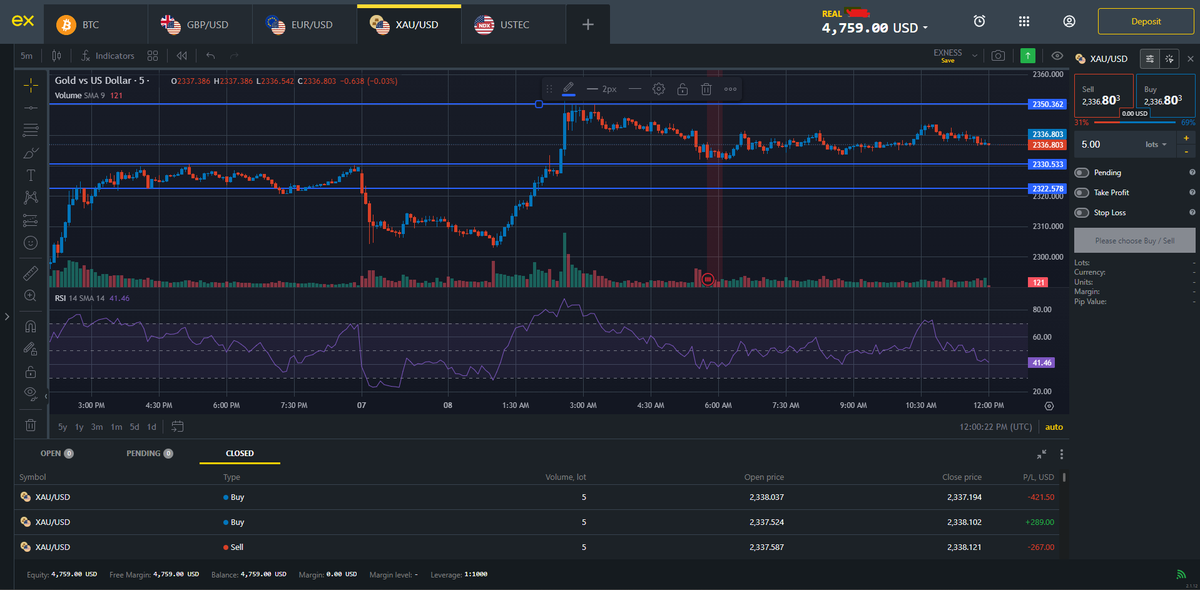
Task: Click the bar replay rewind icon
Action: (181, 56)
